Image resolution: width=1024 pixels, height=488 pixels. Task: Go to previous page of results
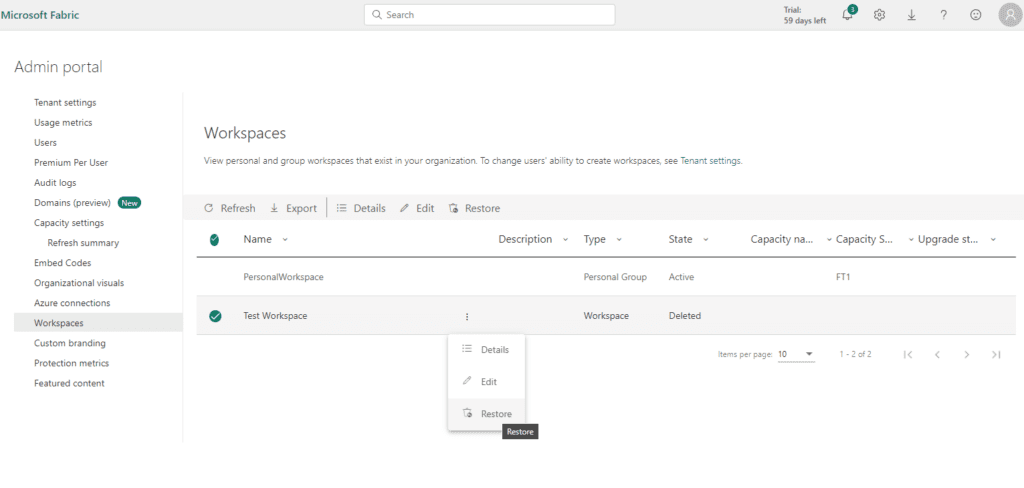click(x=937, y=354)
